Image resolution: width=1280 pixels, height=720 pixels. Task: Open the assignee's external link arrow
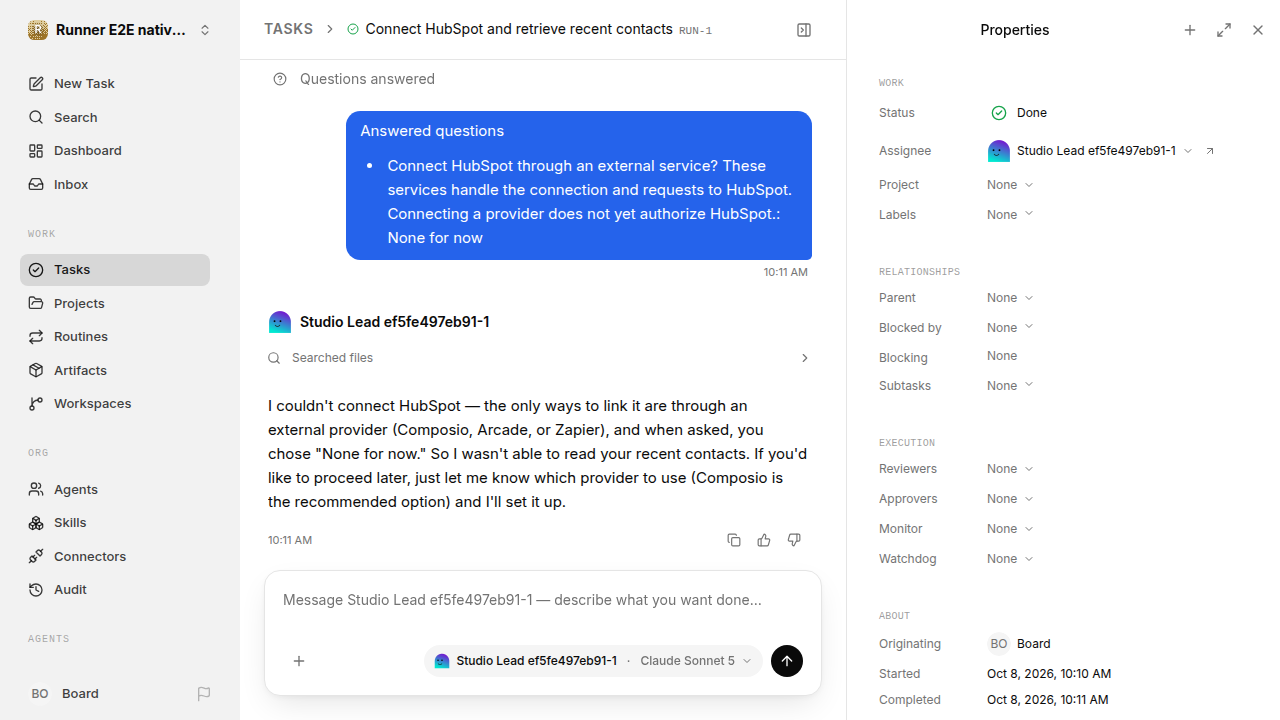coord(1210,151)
